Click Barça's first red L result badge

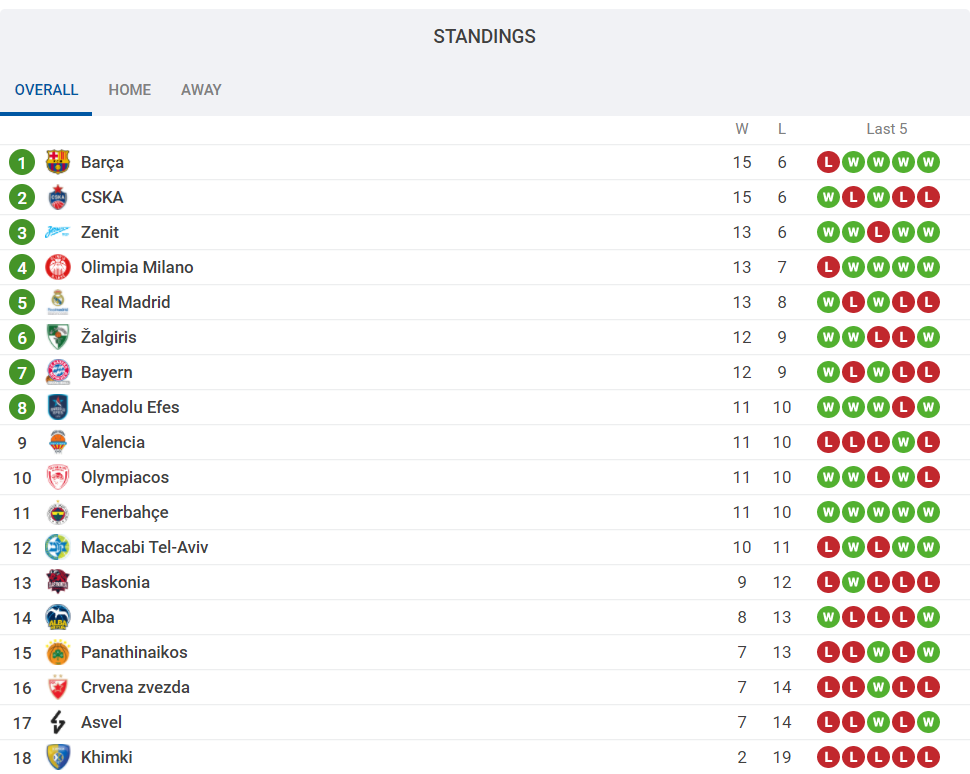pos(828,162)
